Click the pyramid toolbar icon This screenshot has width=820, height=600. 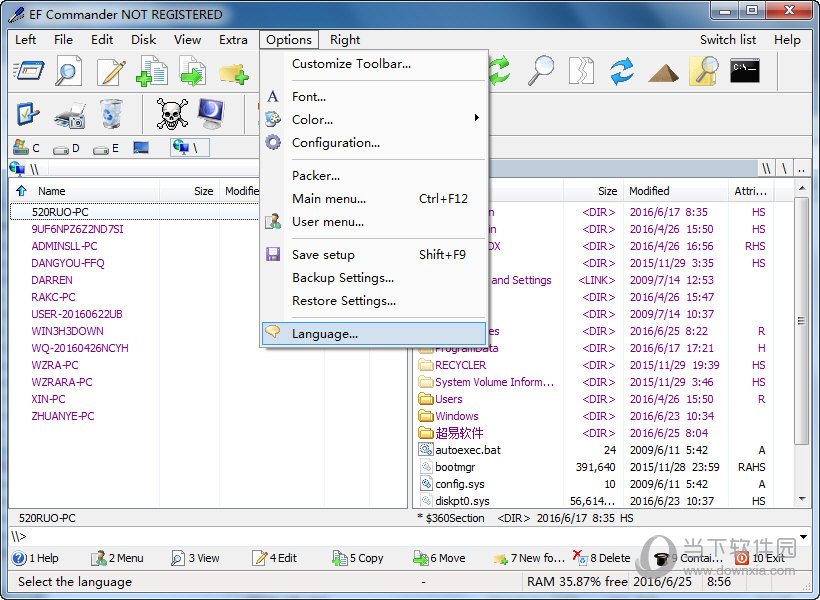663,73
